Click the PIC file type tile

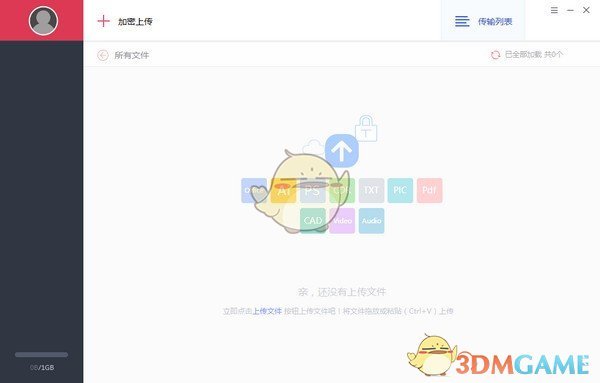click(400, 190)
